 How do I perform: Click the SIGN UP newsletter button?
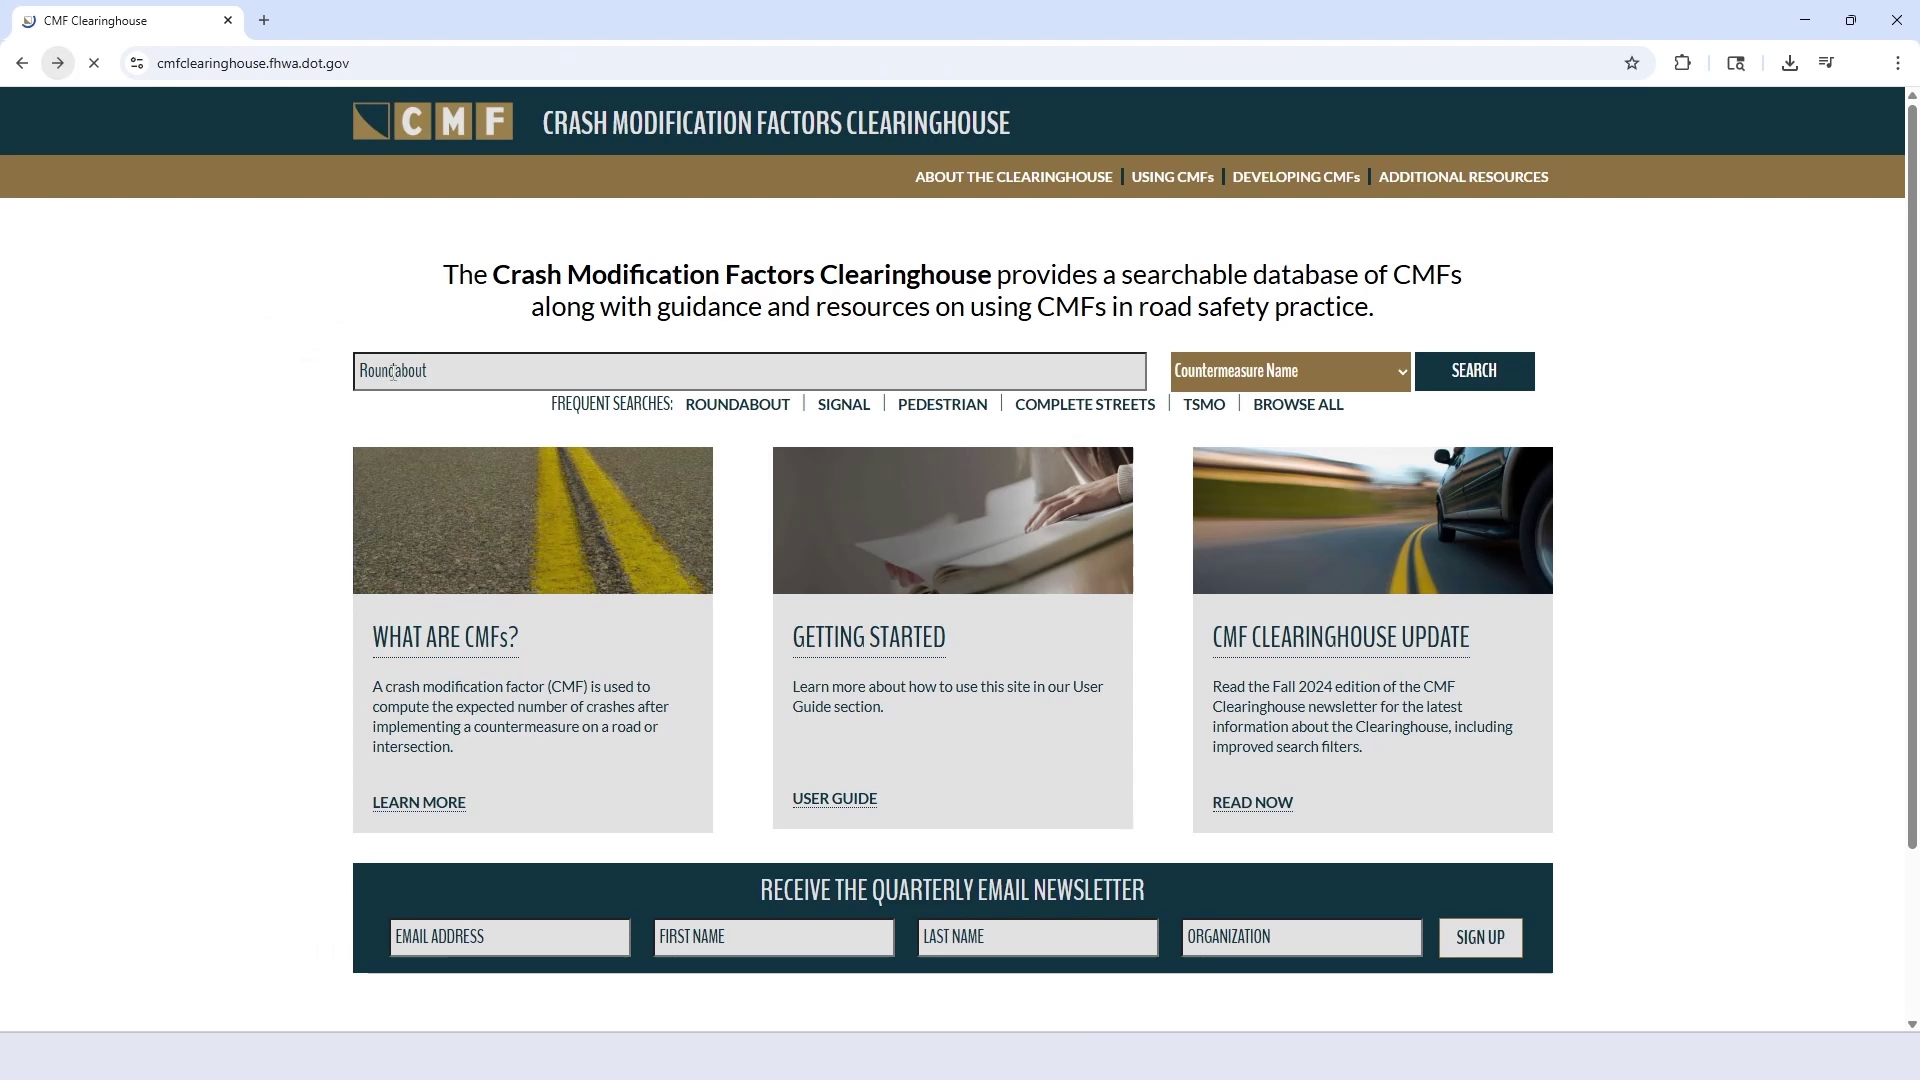[1480, 937]
